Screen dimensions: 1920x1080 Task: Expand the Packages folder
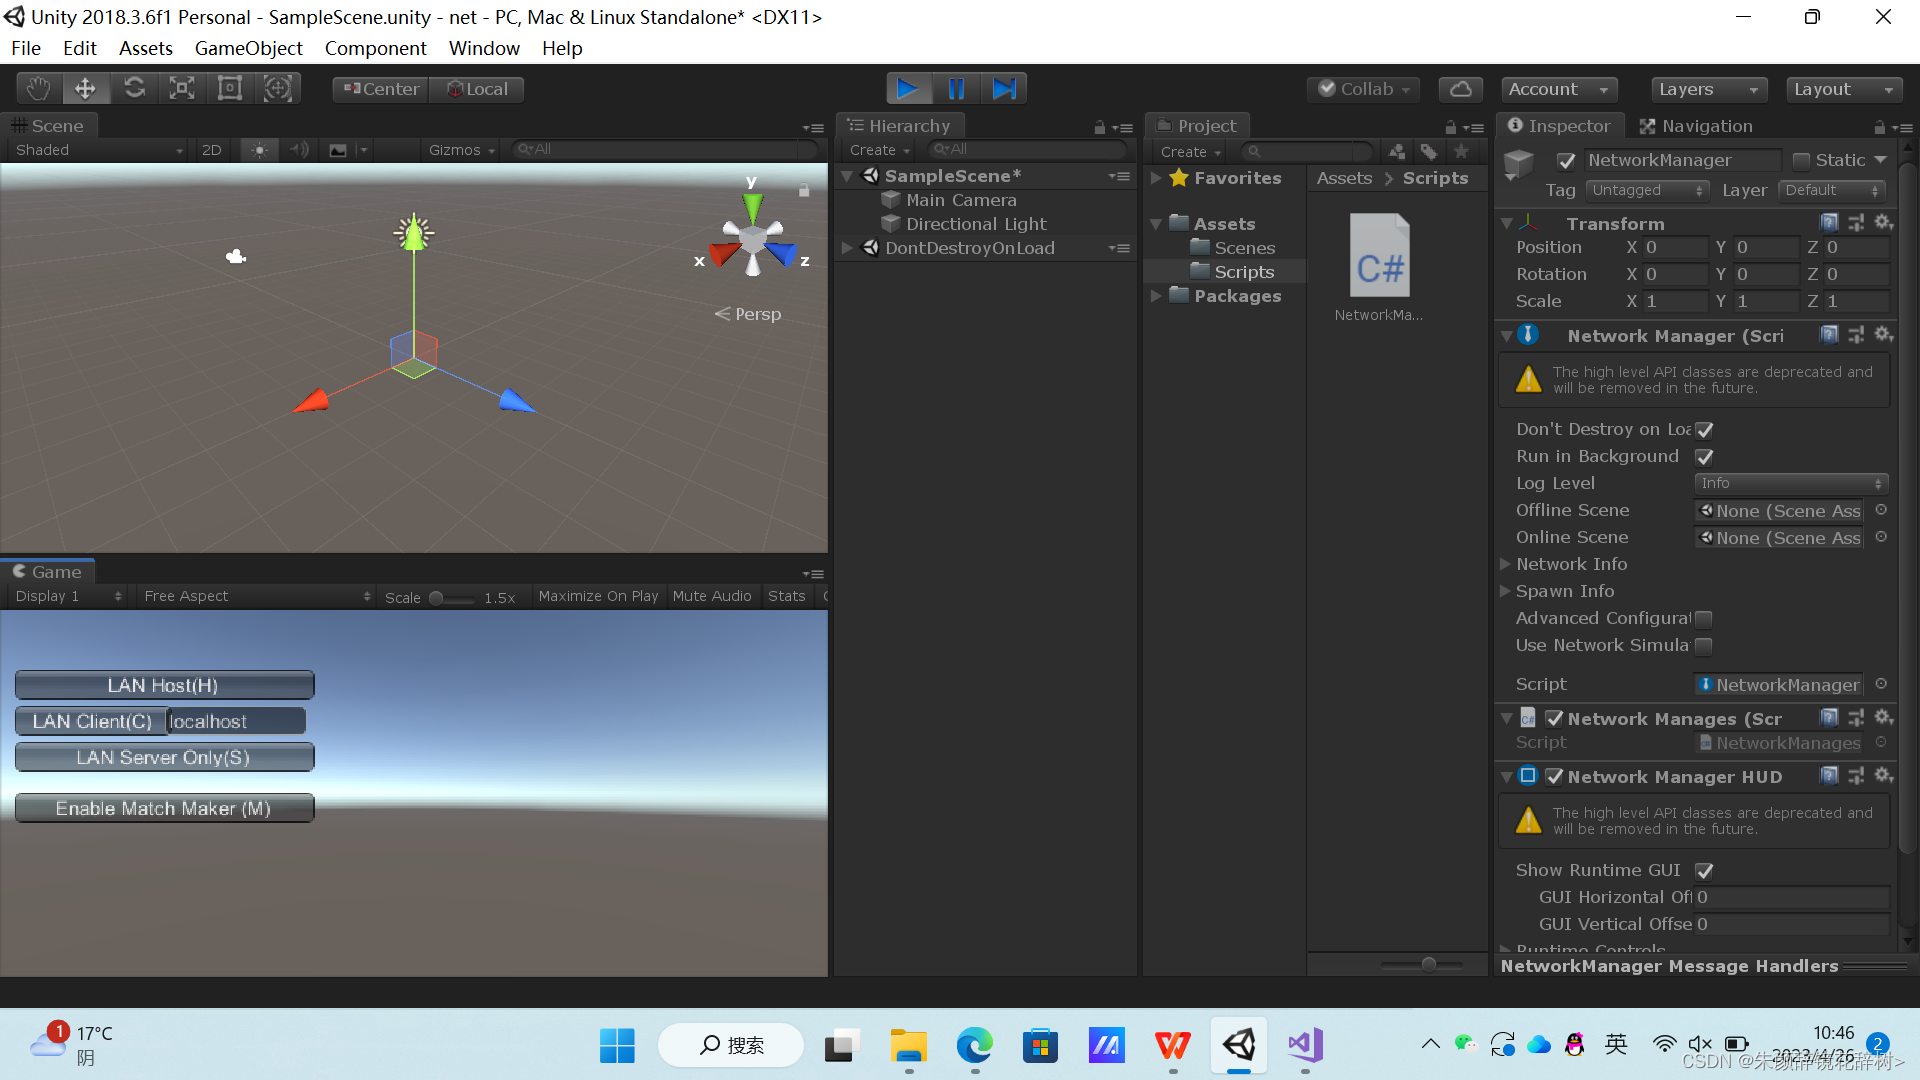point(1156,296)
